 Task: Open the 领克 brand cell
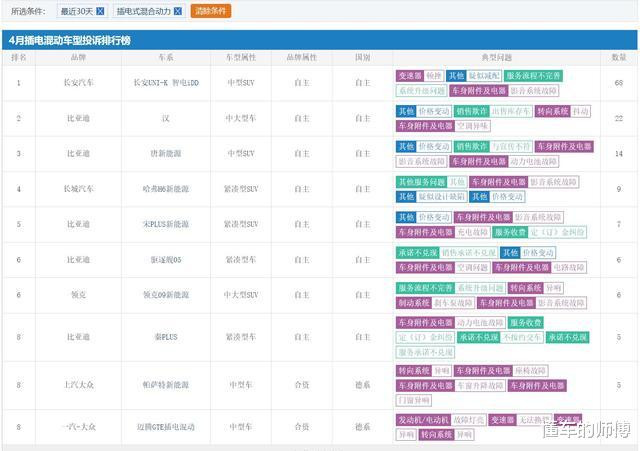(78, 295)
